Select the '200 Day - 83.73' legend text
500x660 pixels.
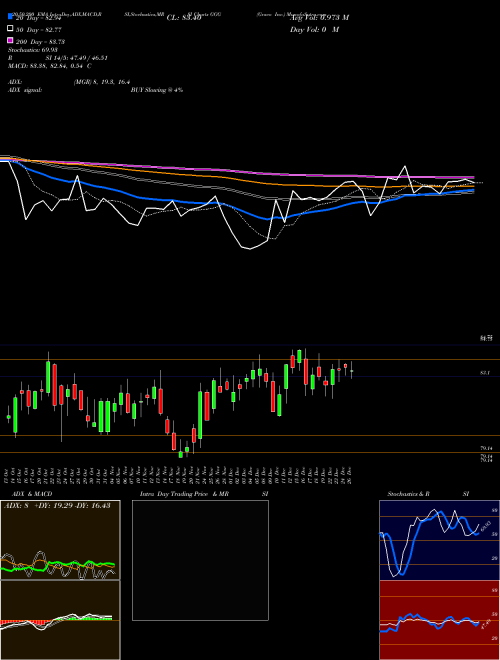[40, 41]
